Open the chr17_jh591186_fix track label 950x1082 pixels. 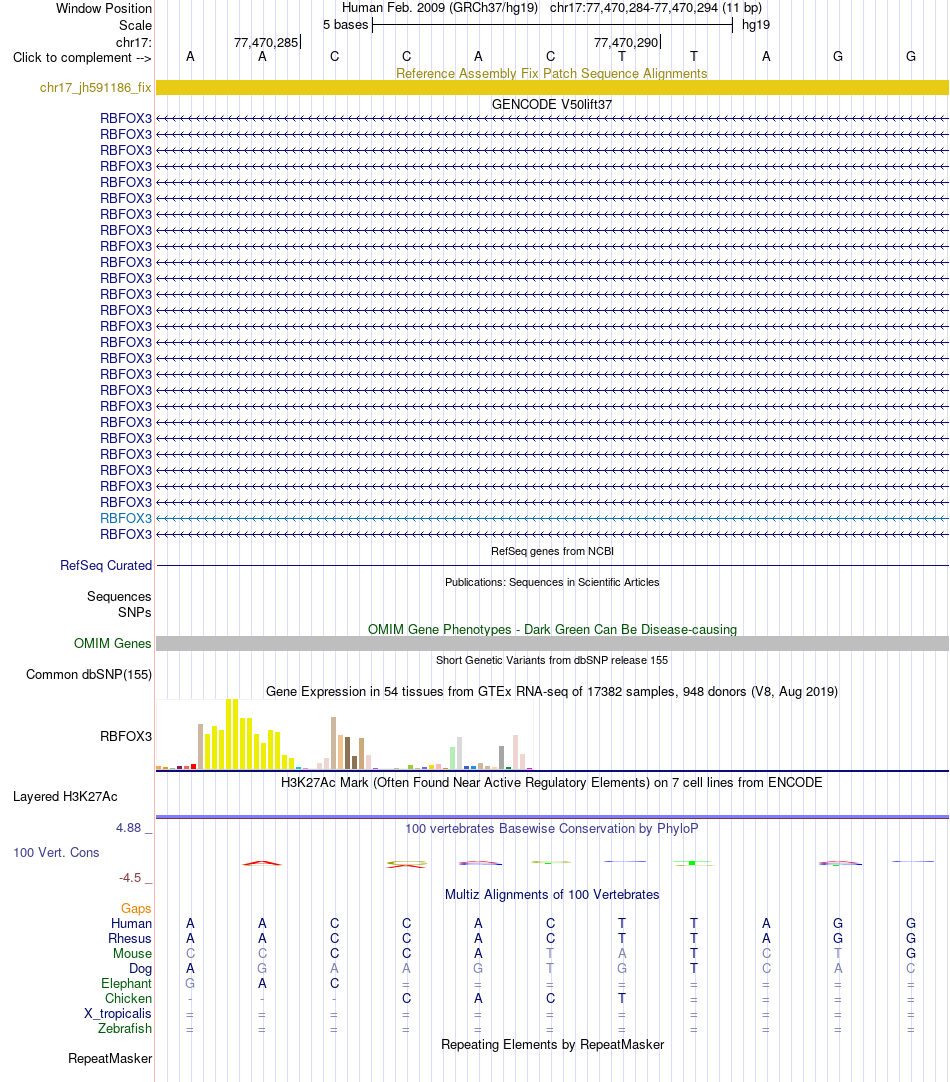click(95, 88)
